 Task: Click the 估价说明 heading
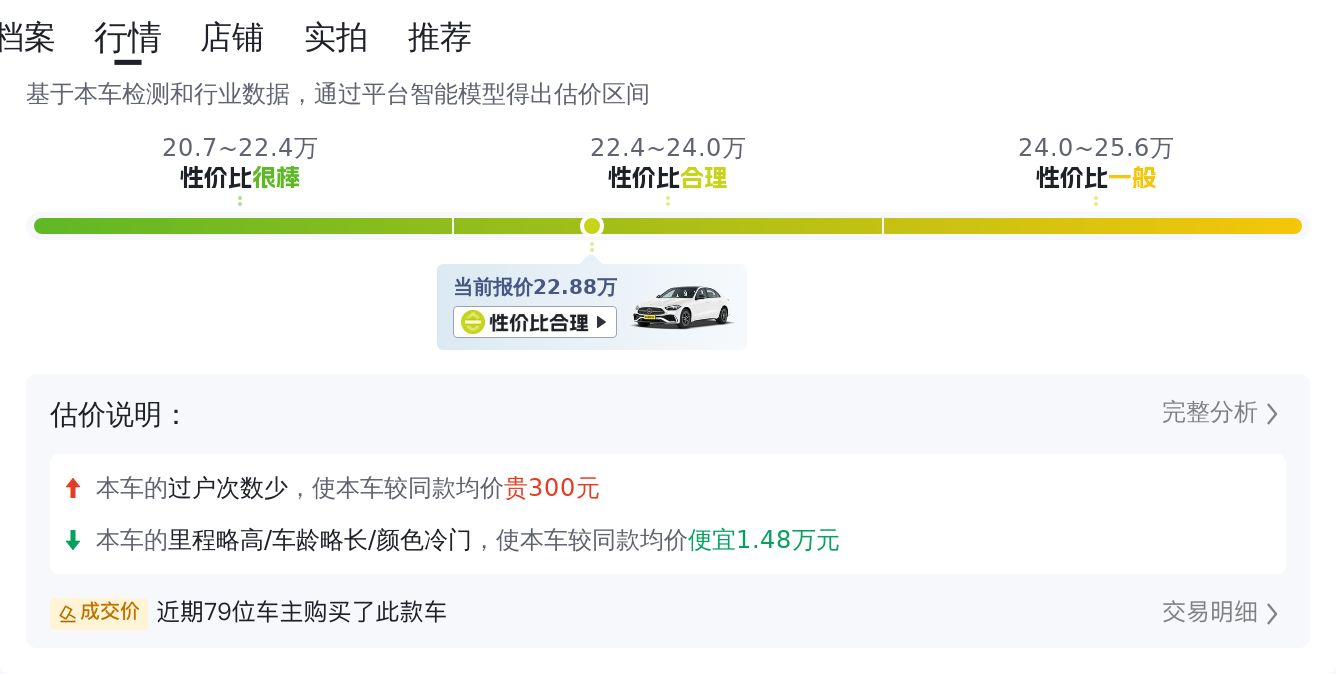tap(117, 414)
